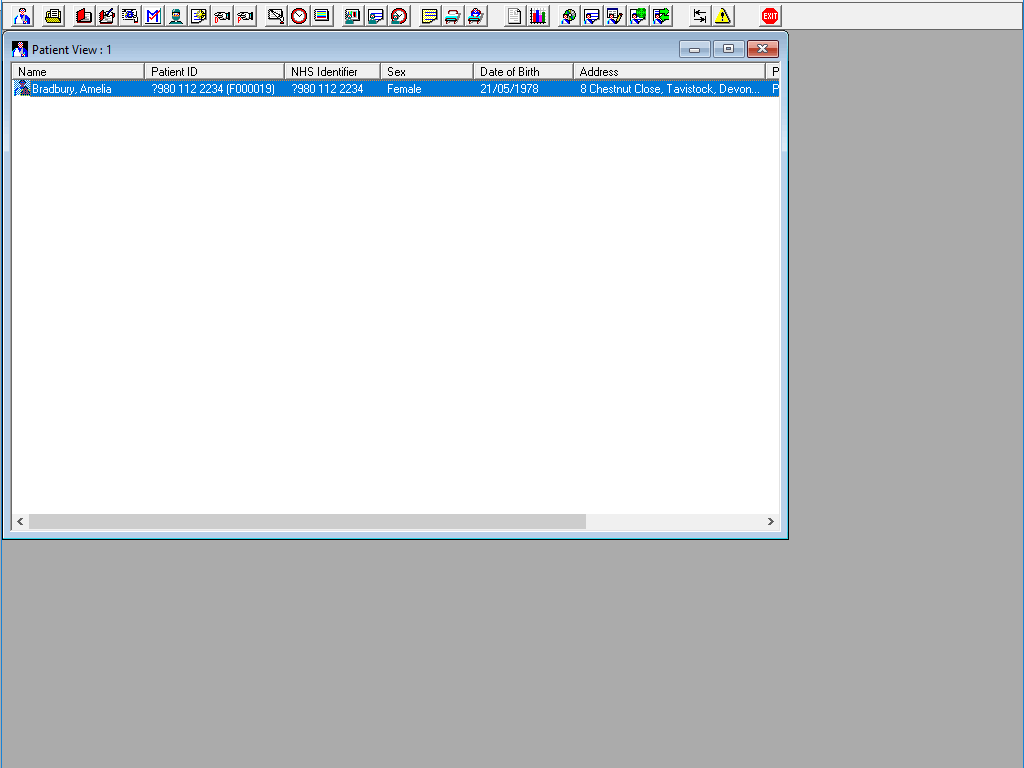The width and height of the screenshot is (1024, 768).
Task: Click the person with form and pencil icon
Action: (615, 16)
